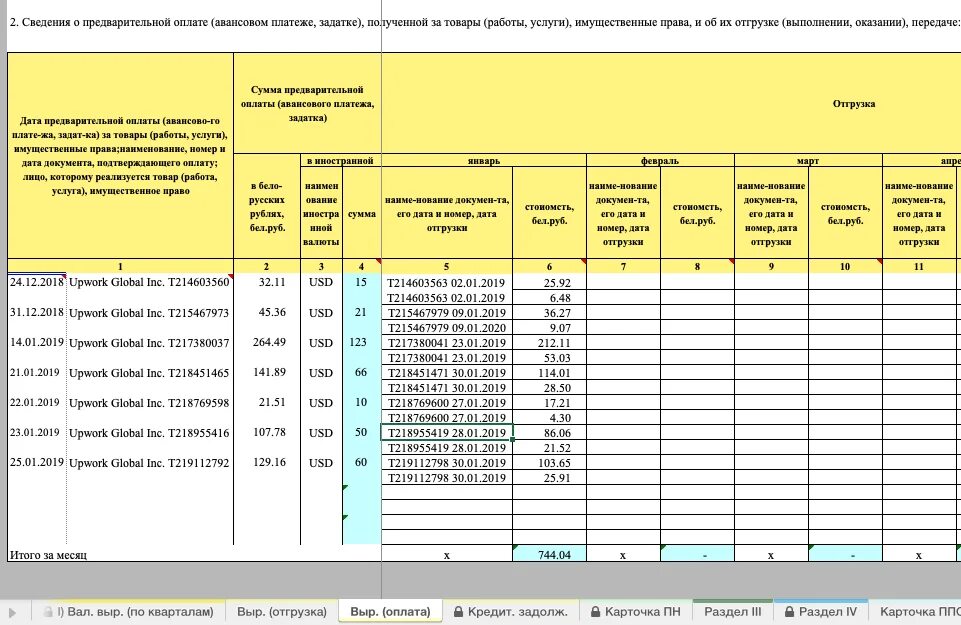Select the currency sum cell 15

pos(362,282)
